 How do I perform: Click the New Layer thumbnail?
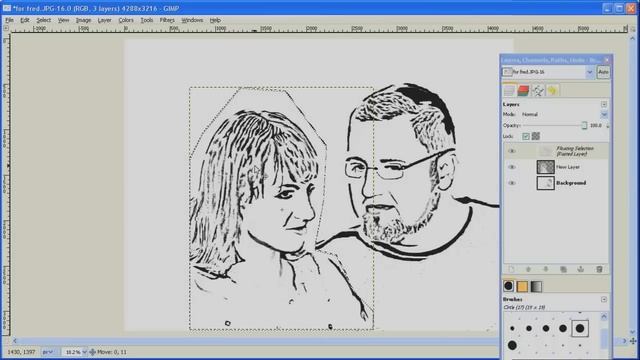(545, 167)
